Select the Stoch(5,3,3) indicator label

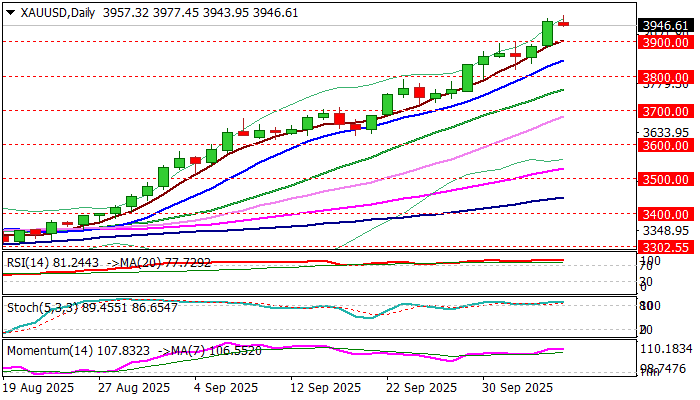click(x=38, y=305)
